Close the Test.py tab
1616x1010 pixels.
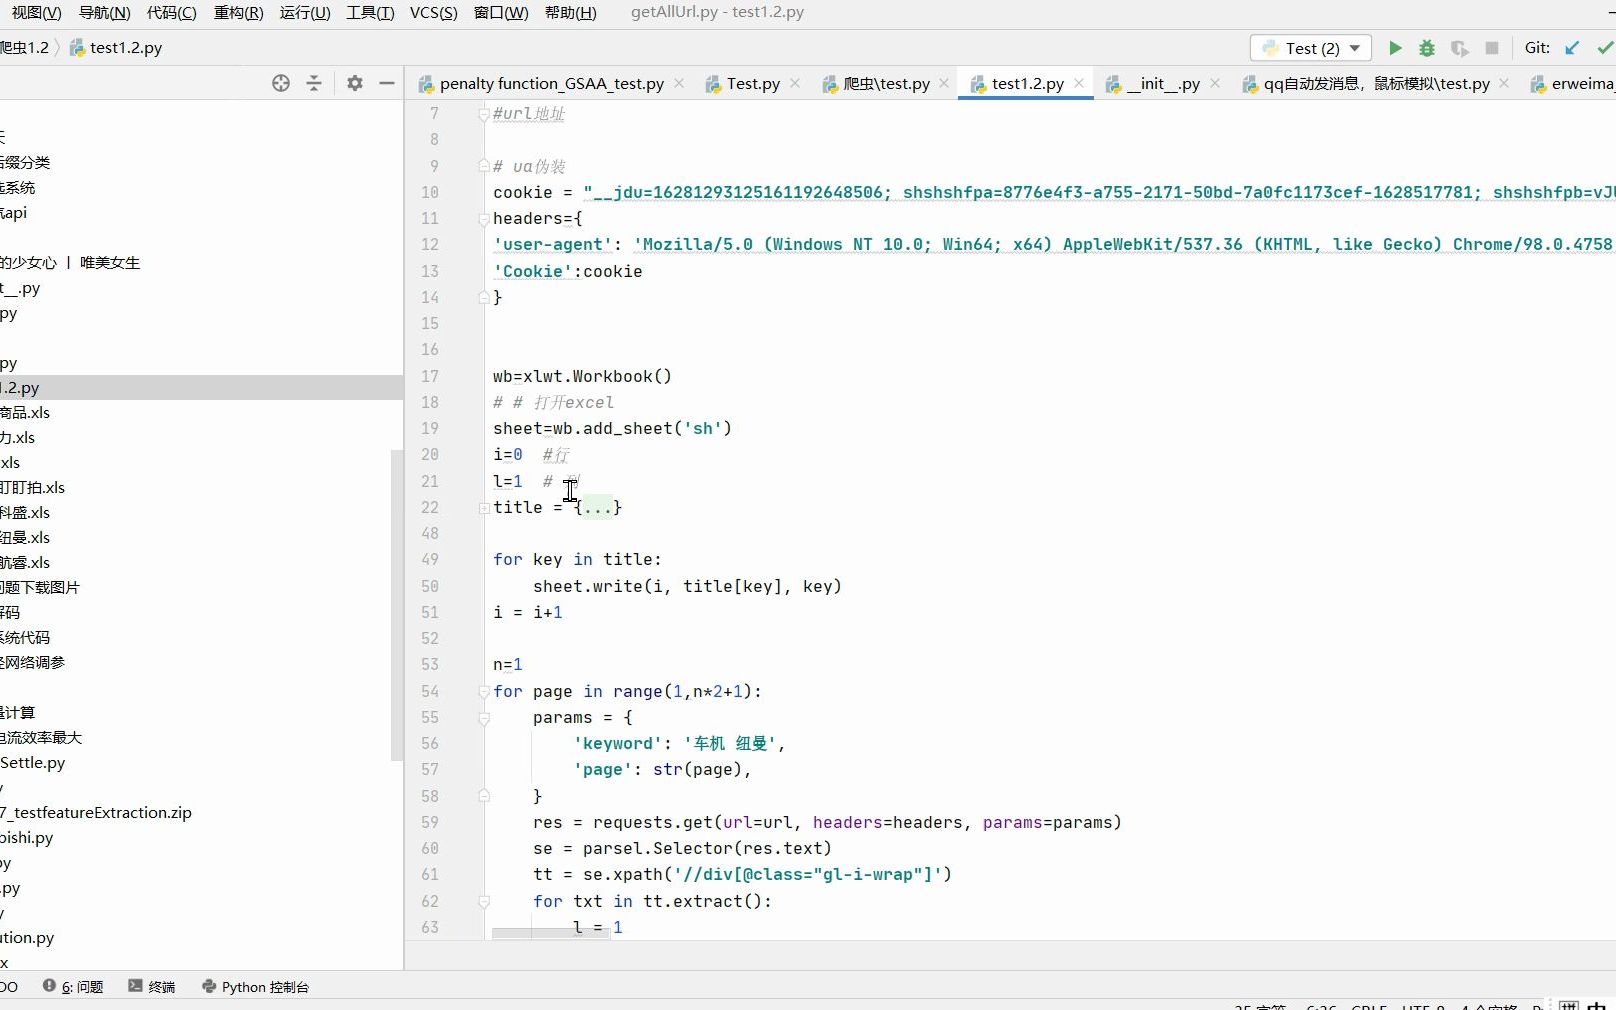(795, 83)
